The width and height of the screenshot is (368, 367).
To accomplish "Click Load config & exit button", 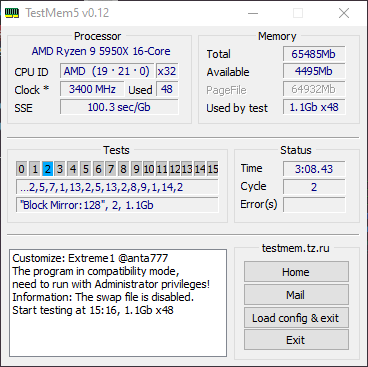I will [296, 318].
